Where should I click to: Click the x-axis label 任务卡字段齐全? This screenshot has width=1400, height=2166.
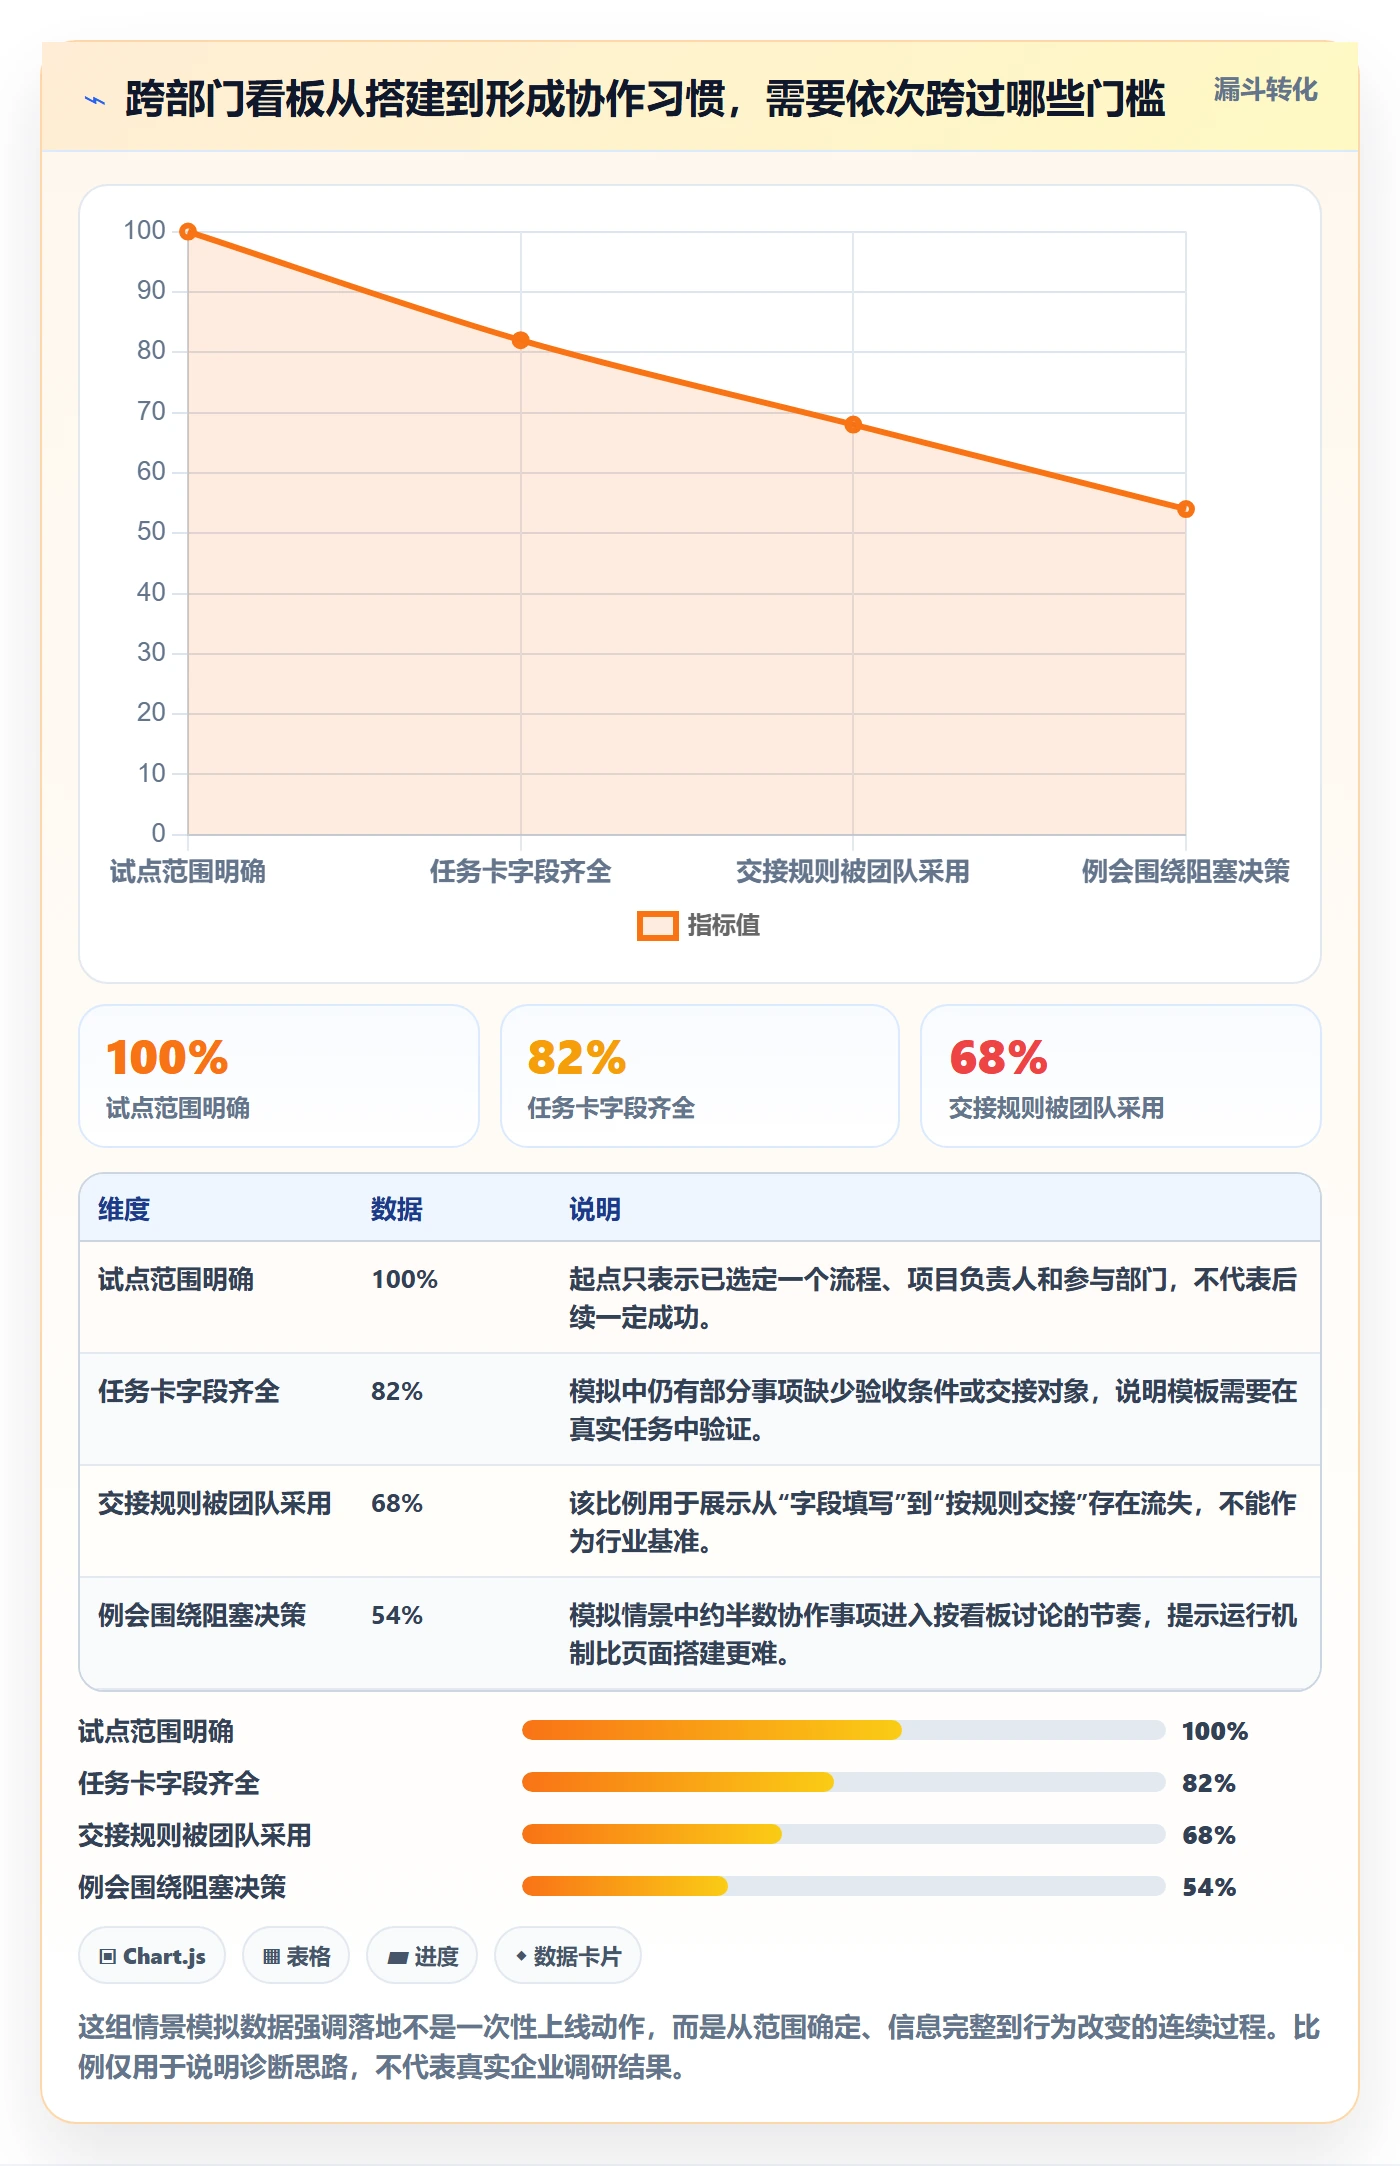pos(520,872)
